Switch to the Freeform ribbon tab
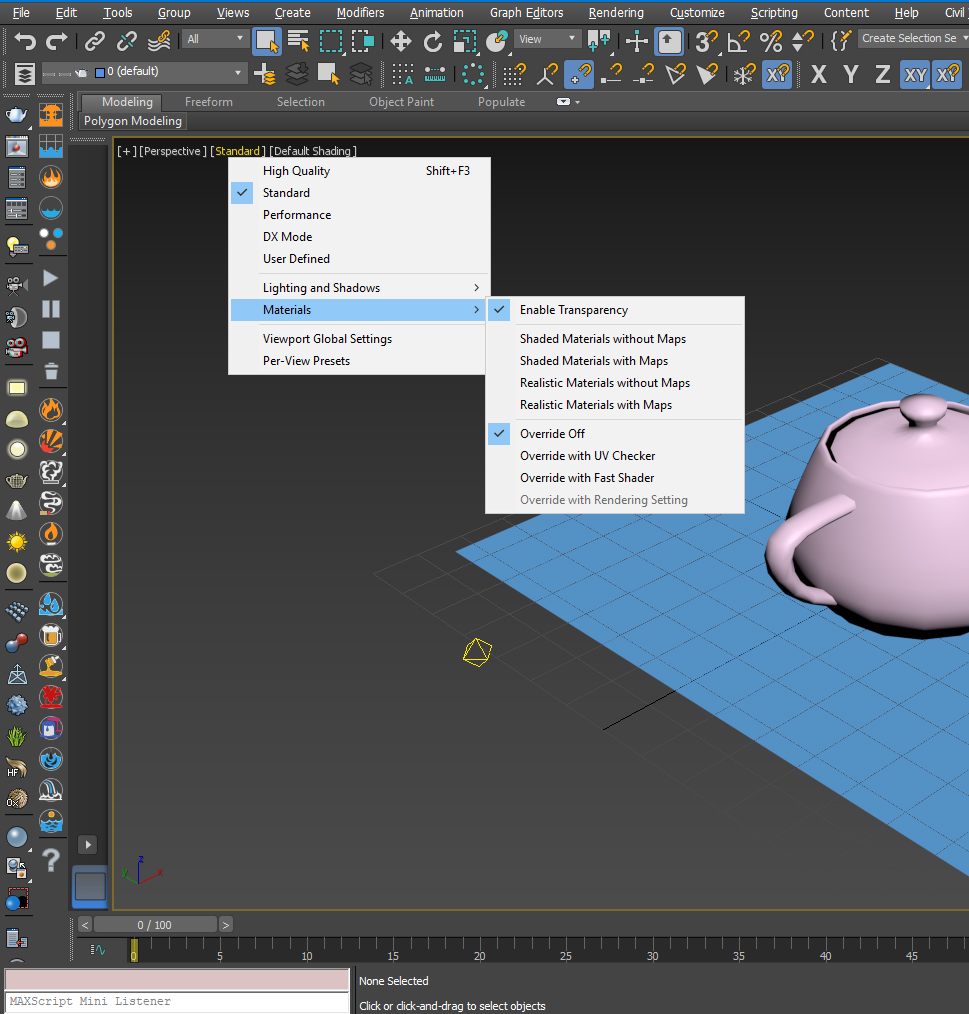Screen dimensions: 969x1014 click(x=207, y=101)
